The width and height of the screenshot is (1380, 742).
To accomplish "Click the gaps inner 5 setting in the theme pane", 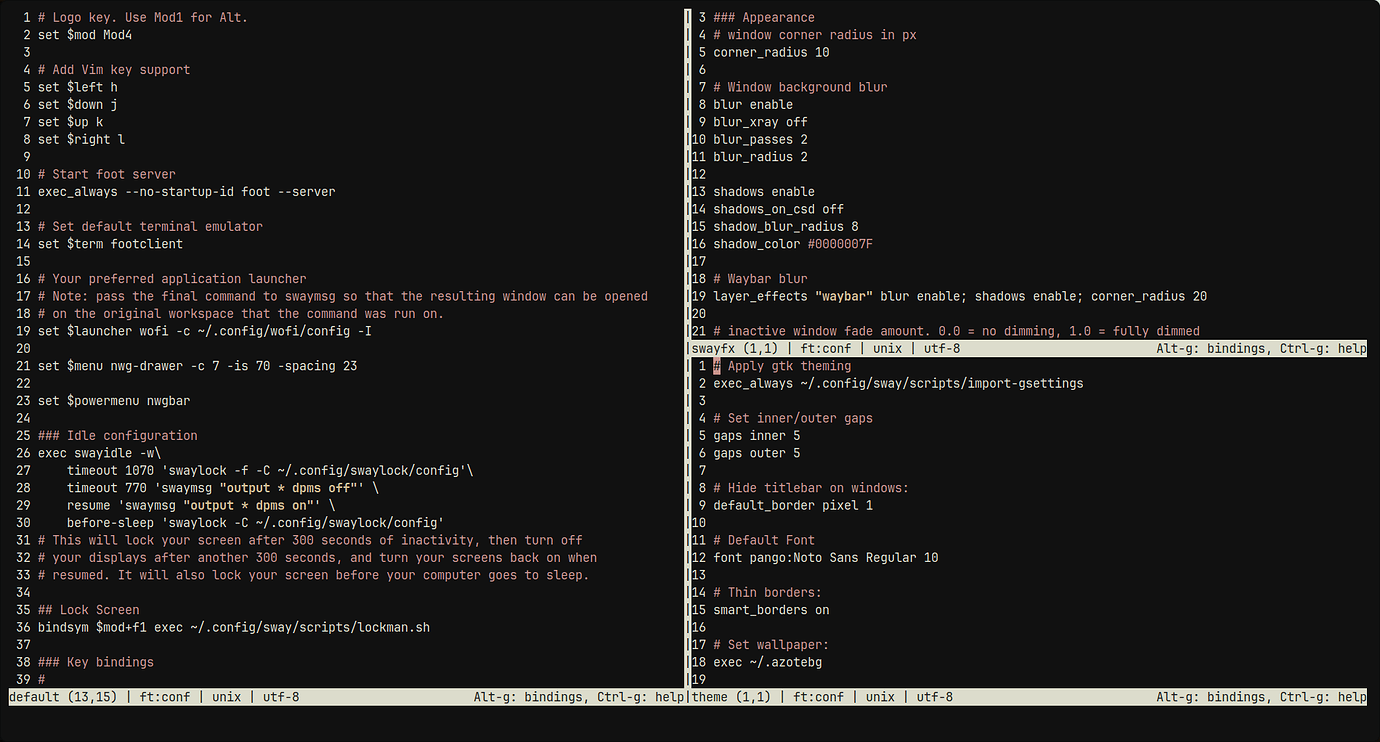I will tap(756, 435).
